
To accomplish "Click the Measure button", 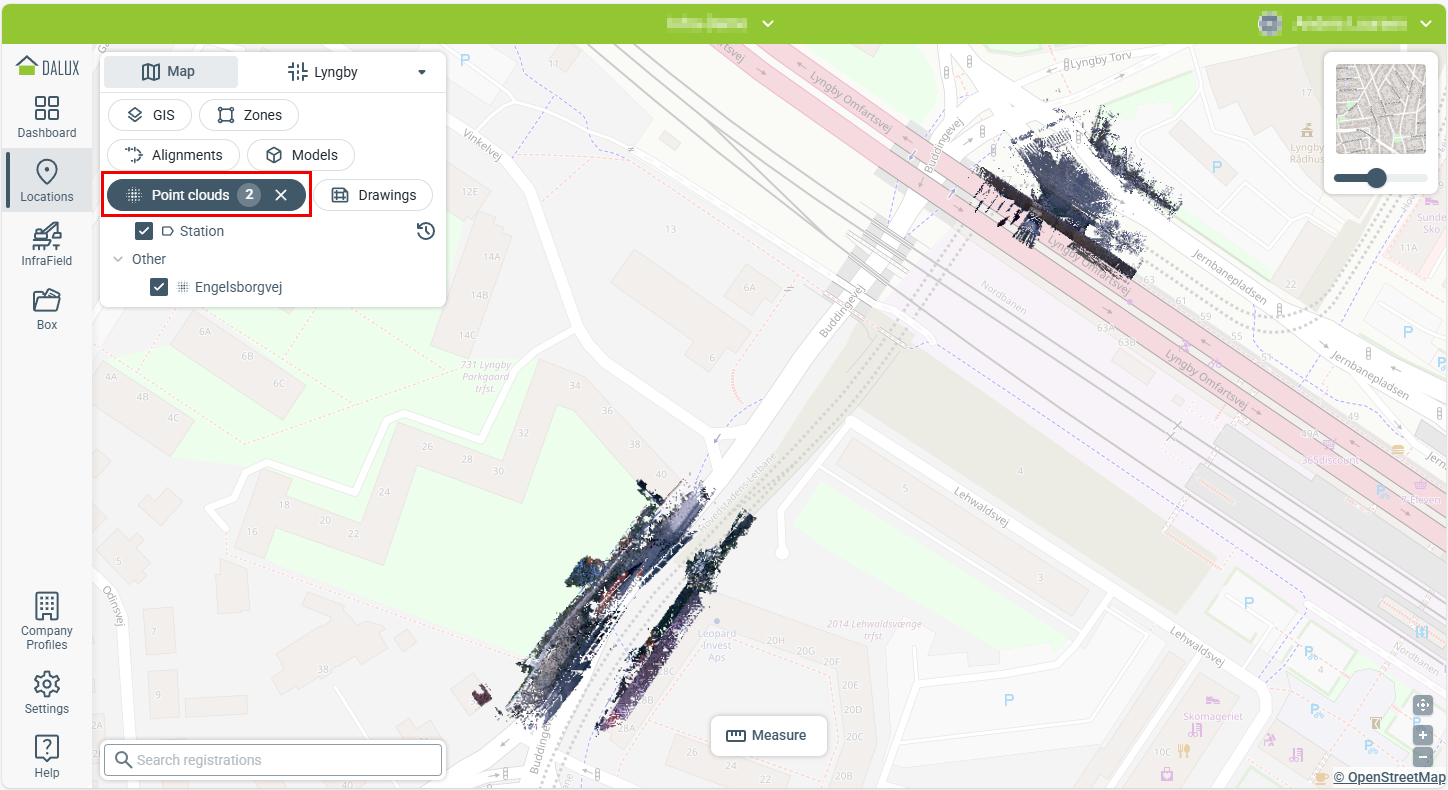I will pos(767,735).
